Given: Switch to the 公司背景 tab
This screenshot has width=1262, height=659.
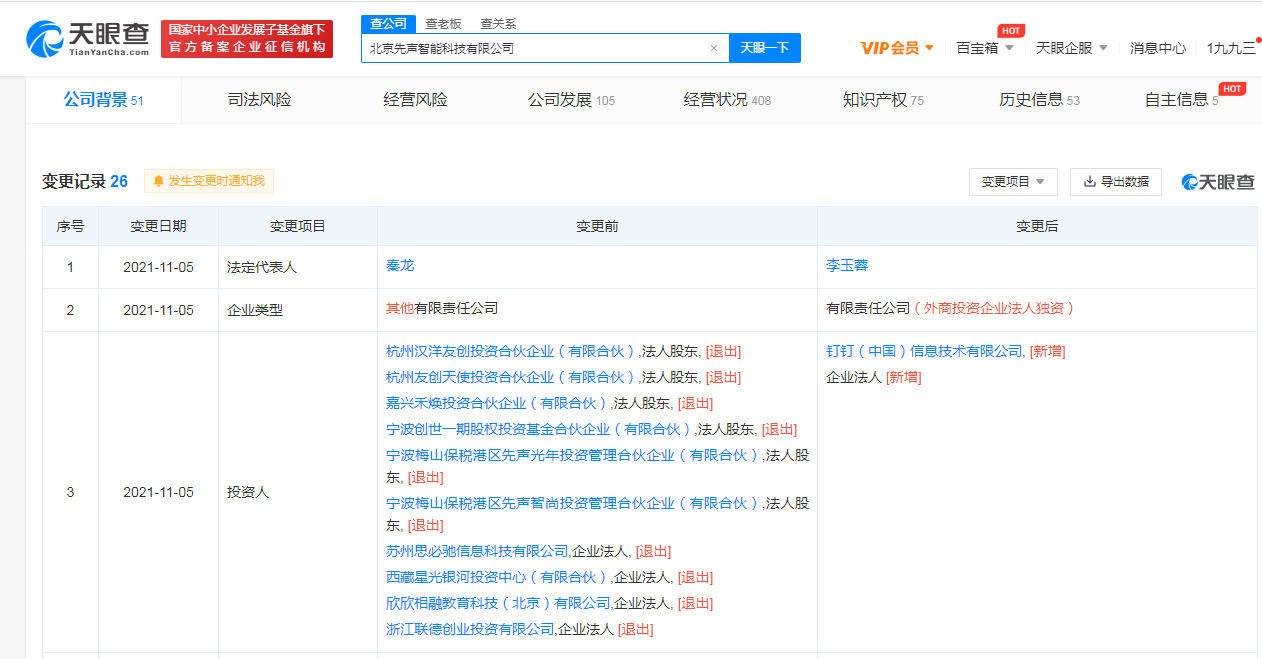Looking at the screenshot, I should tap(103, 100).
